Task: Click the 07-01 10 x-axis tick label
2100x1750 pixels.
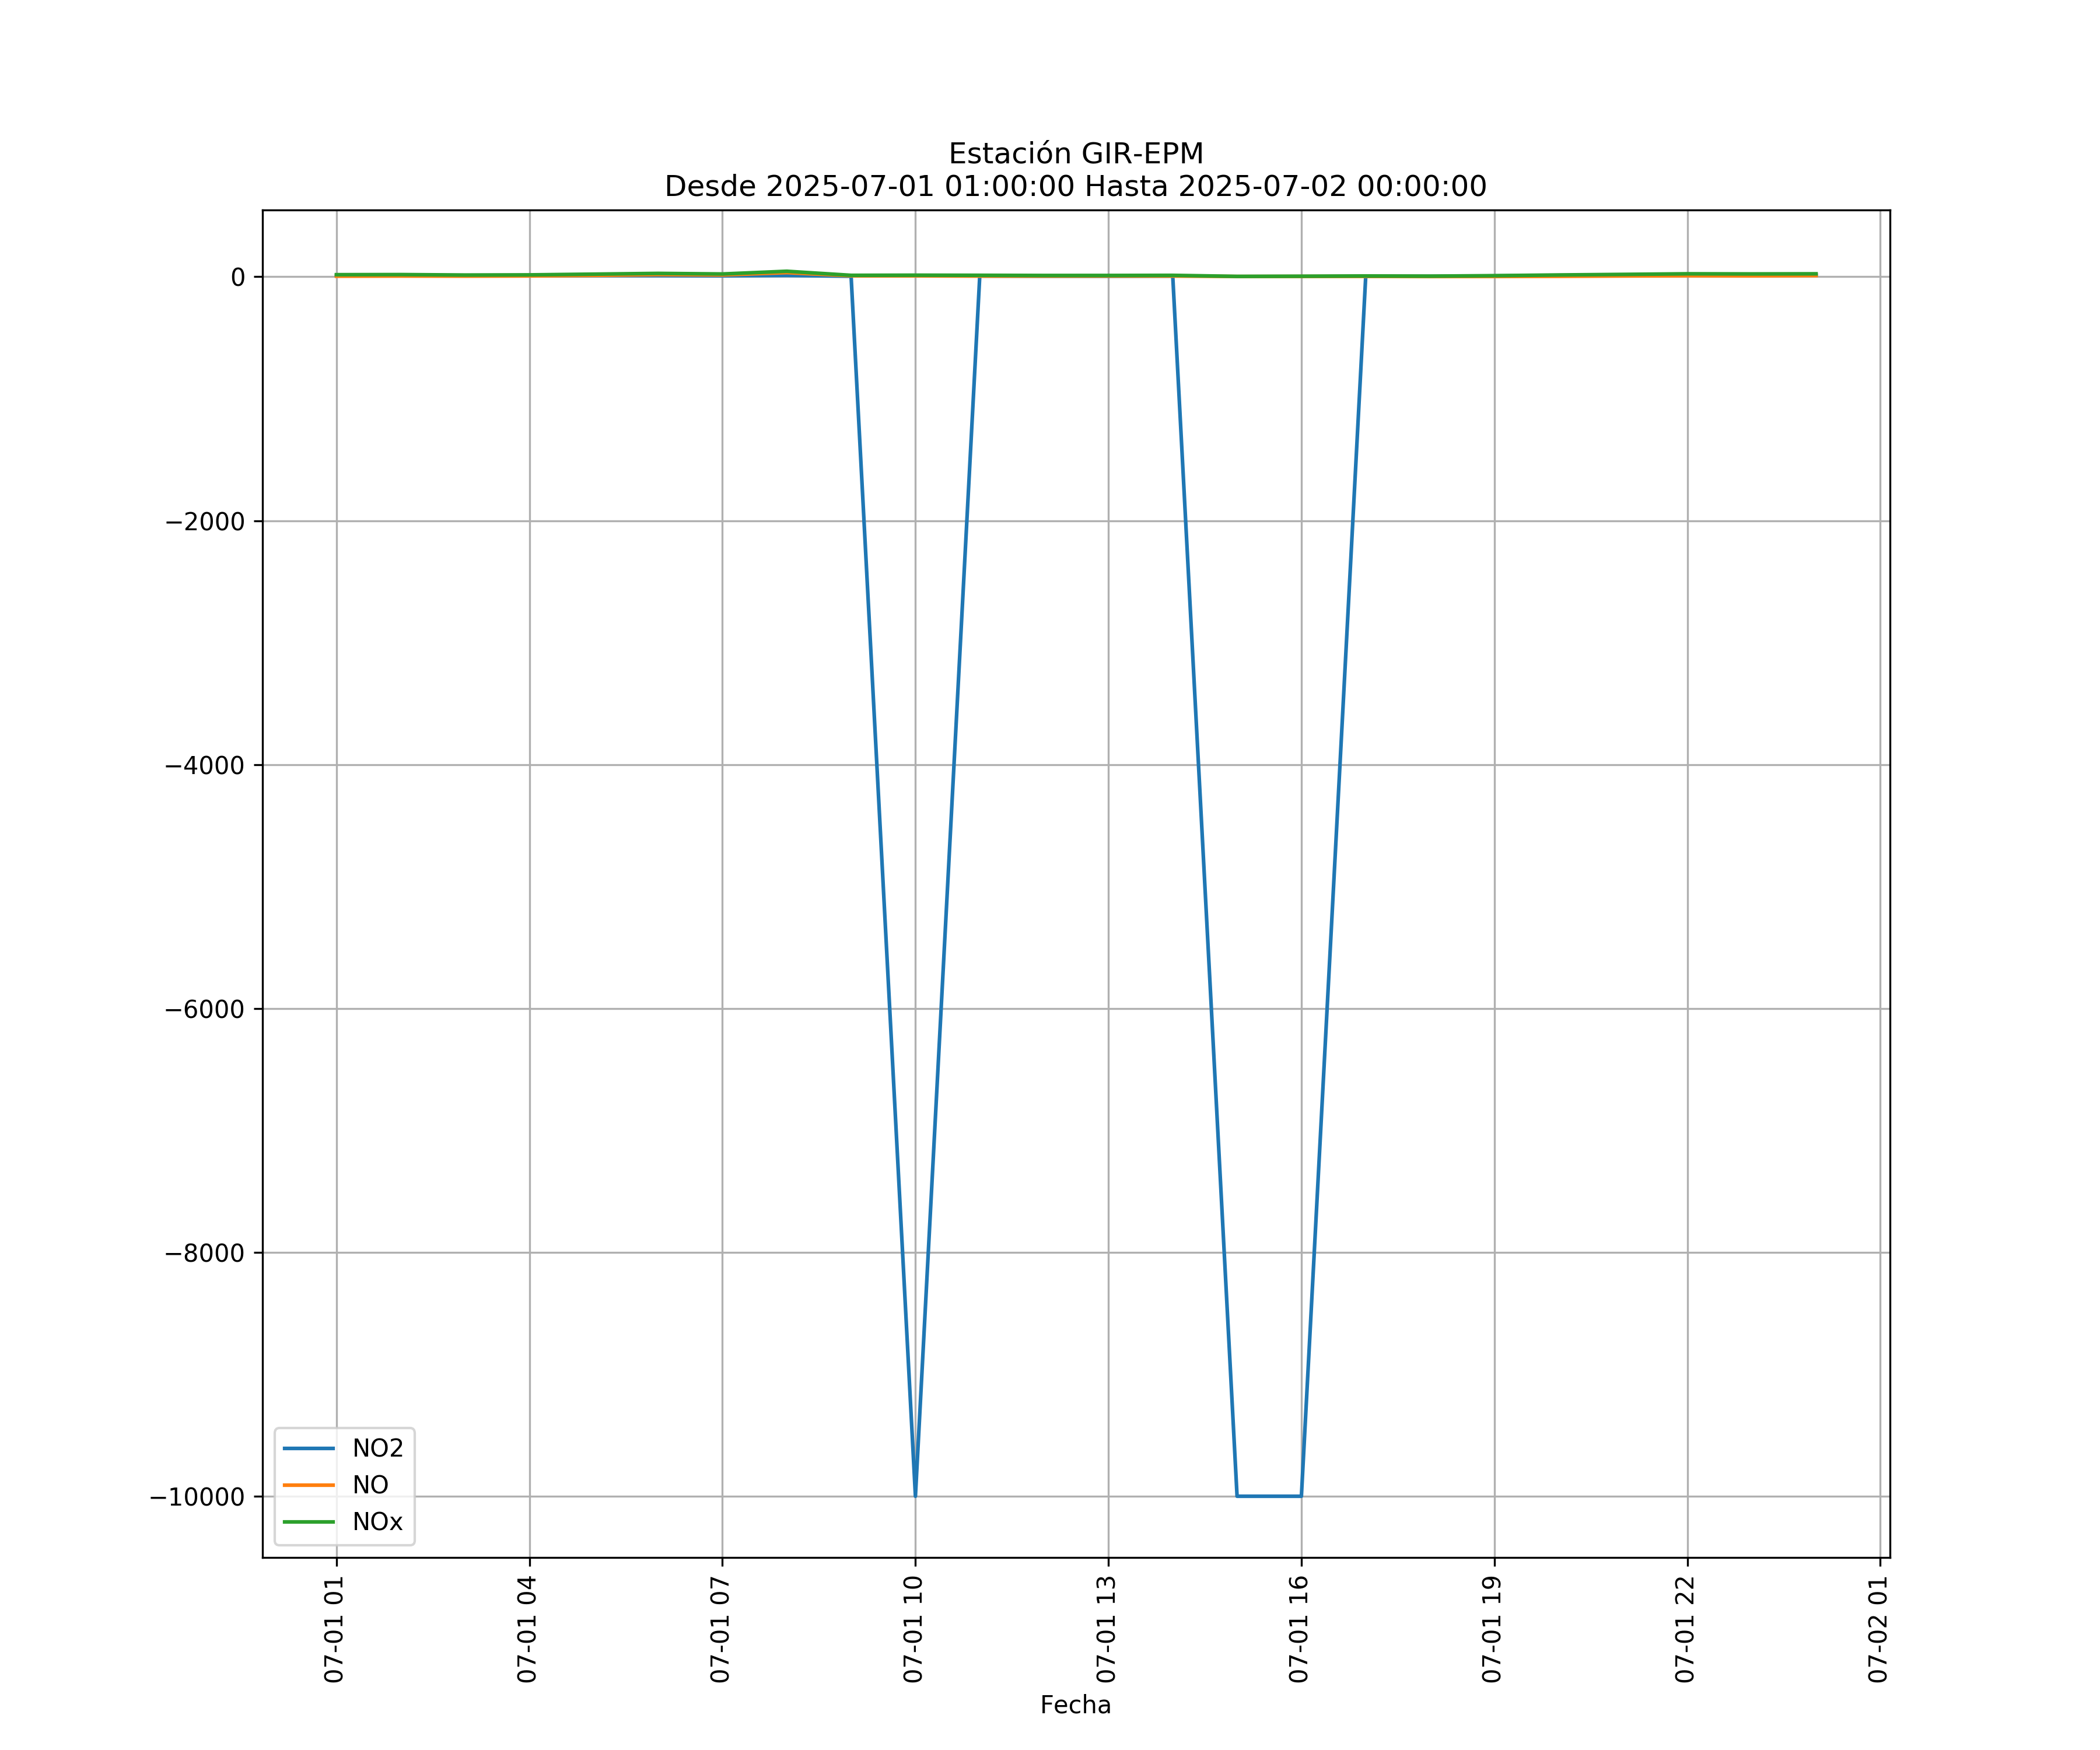Action: pyautogui.click(x=913, y=1628)
